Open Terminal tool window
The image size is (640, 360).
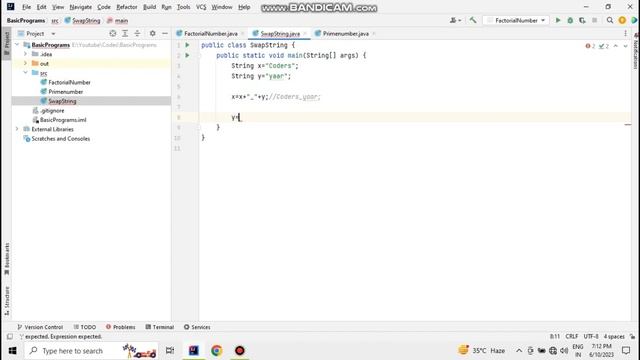[160, 327]
